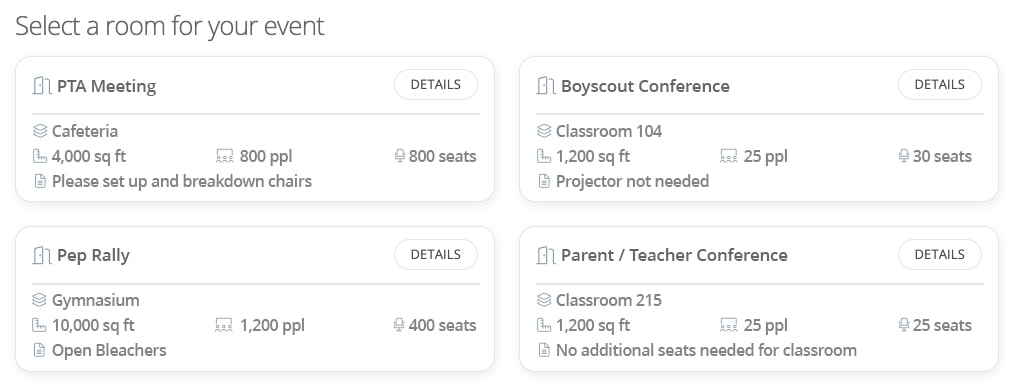This screenshot has width=1017, height=385.
Task: Click the door icon beside PTA Meeting
Action: click(42, 86)
